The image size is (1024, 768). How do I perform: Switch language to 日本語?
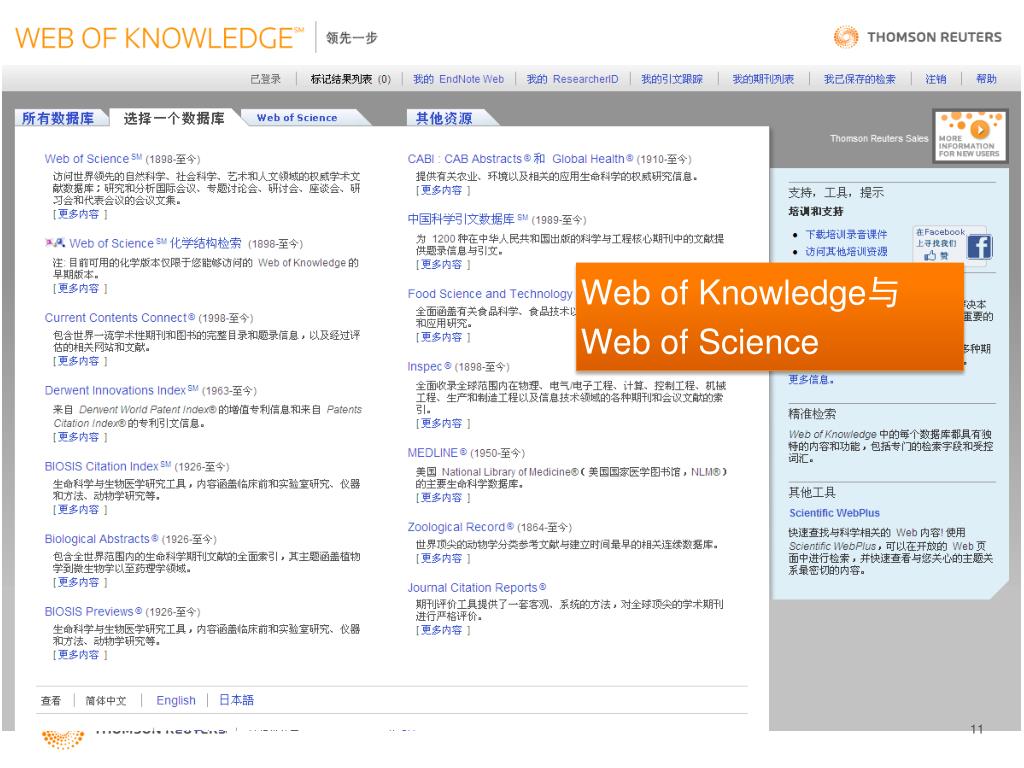[236, 700]
